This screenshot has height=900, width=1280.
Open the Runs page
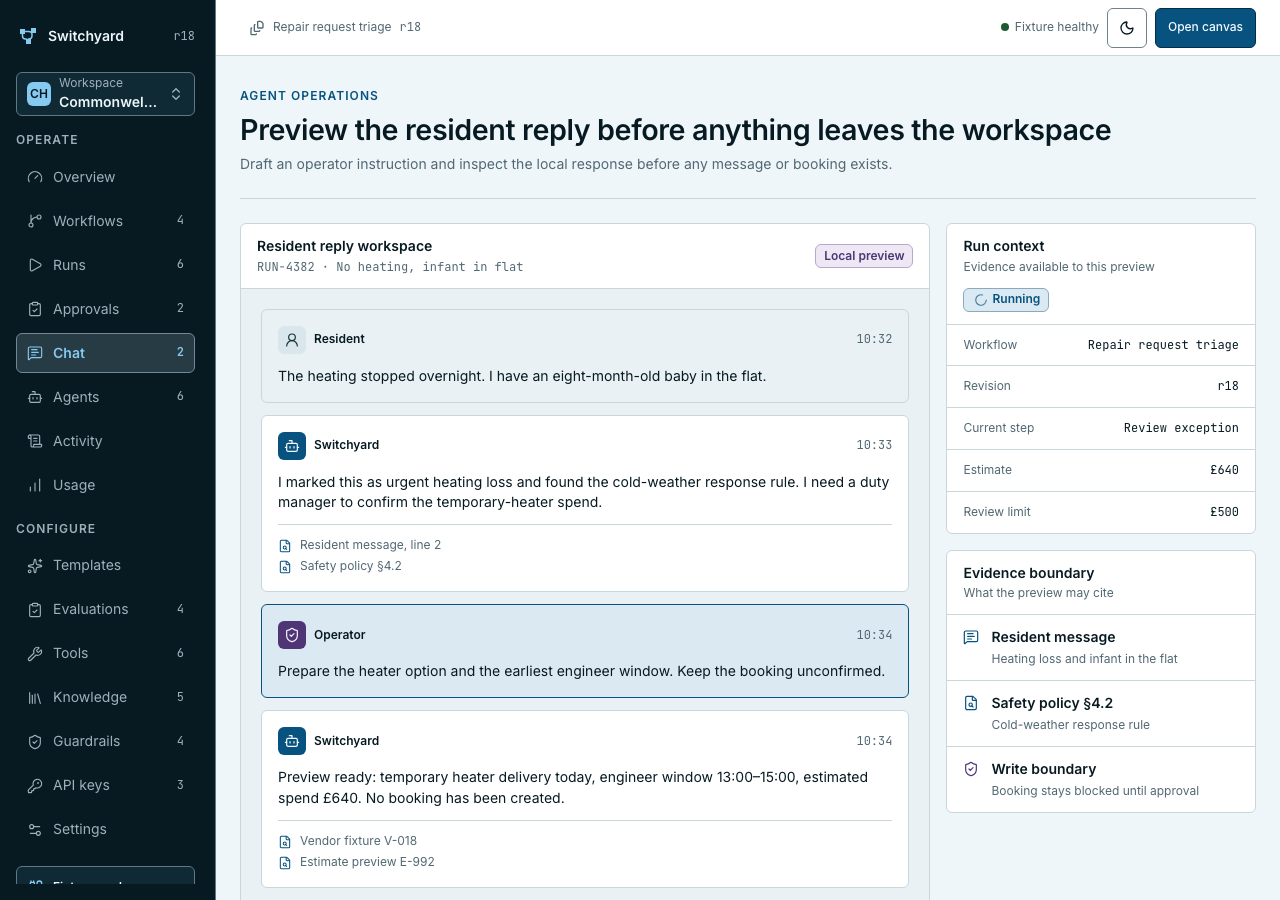pyautogui.click(x=105, y=265)
